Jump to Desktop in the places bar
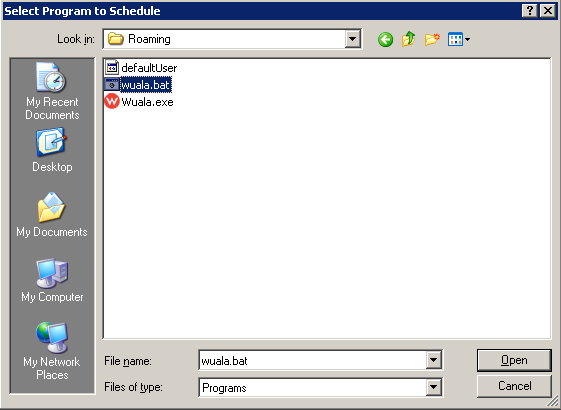This screenshot has width=561, height=410. [52, 151]
